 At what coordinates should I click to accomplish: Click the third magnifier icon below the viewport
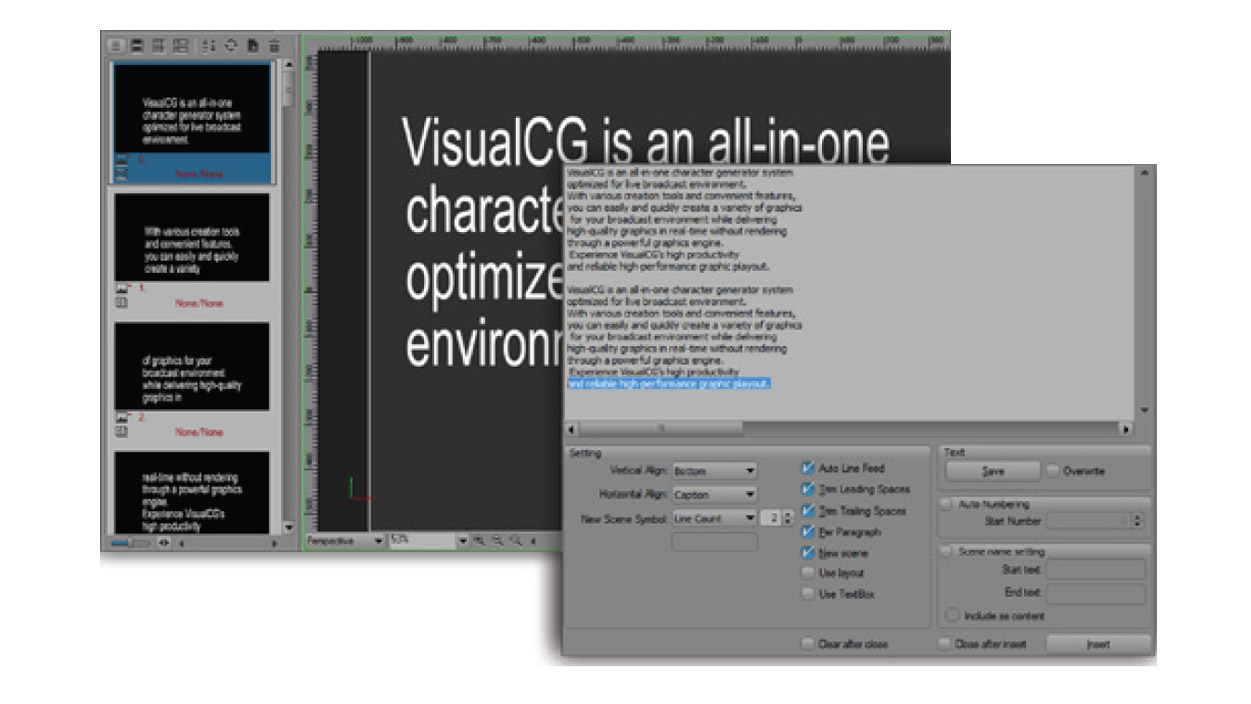516,540
